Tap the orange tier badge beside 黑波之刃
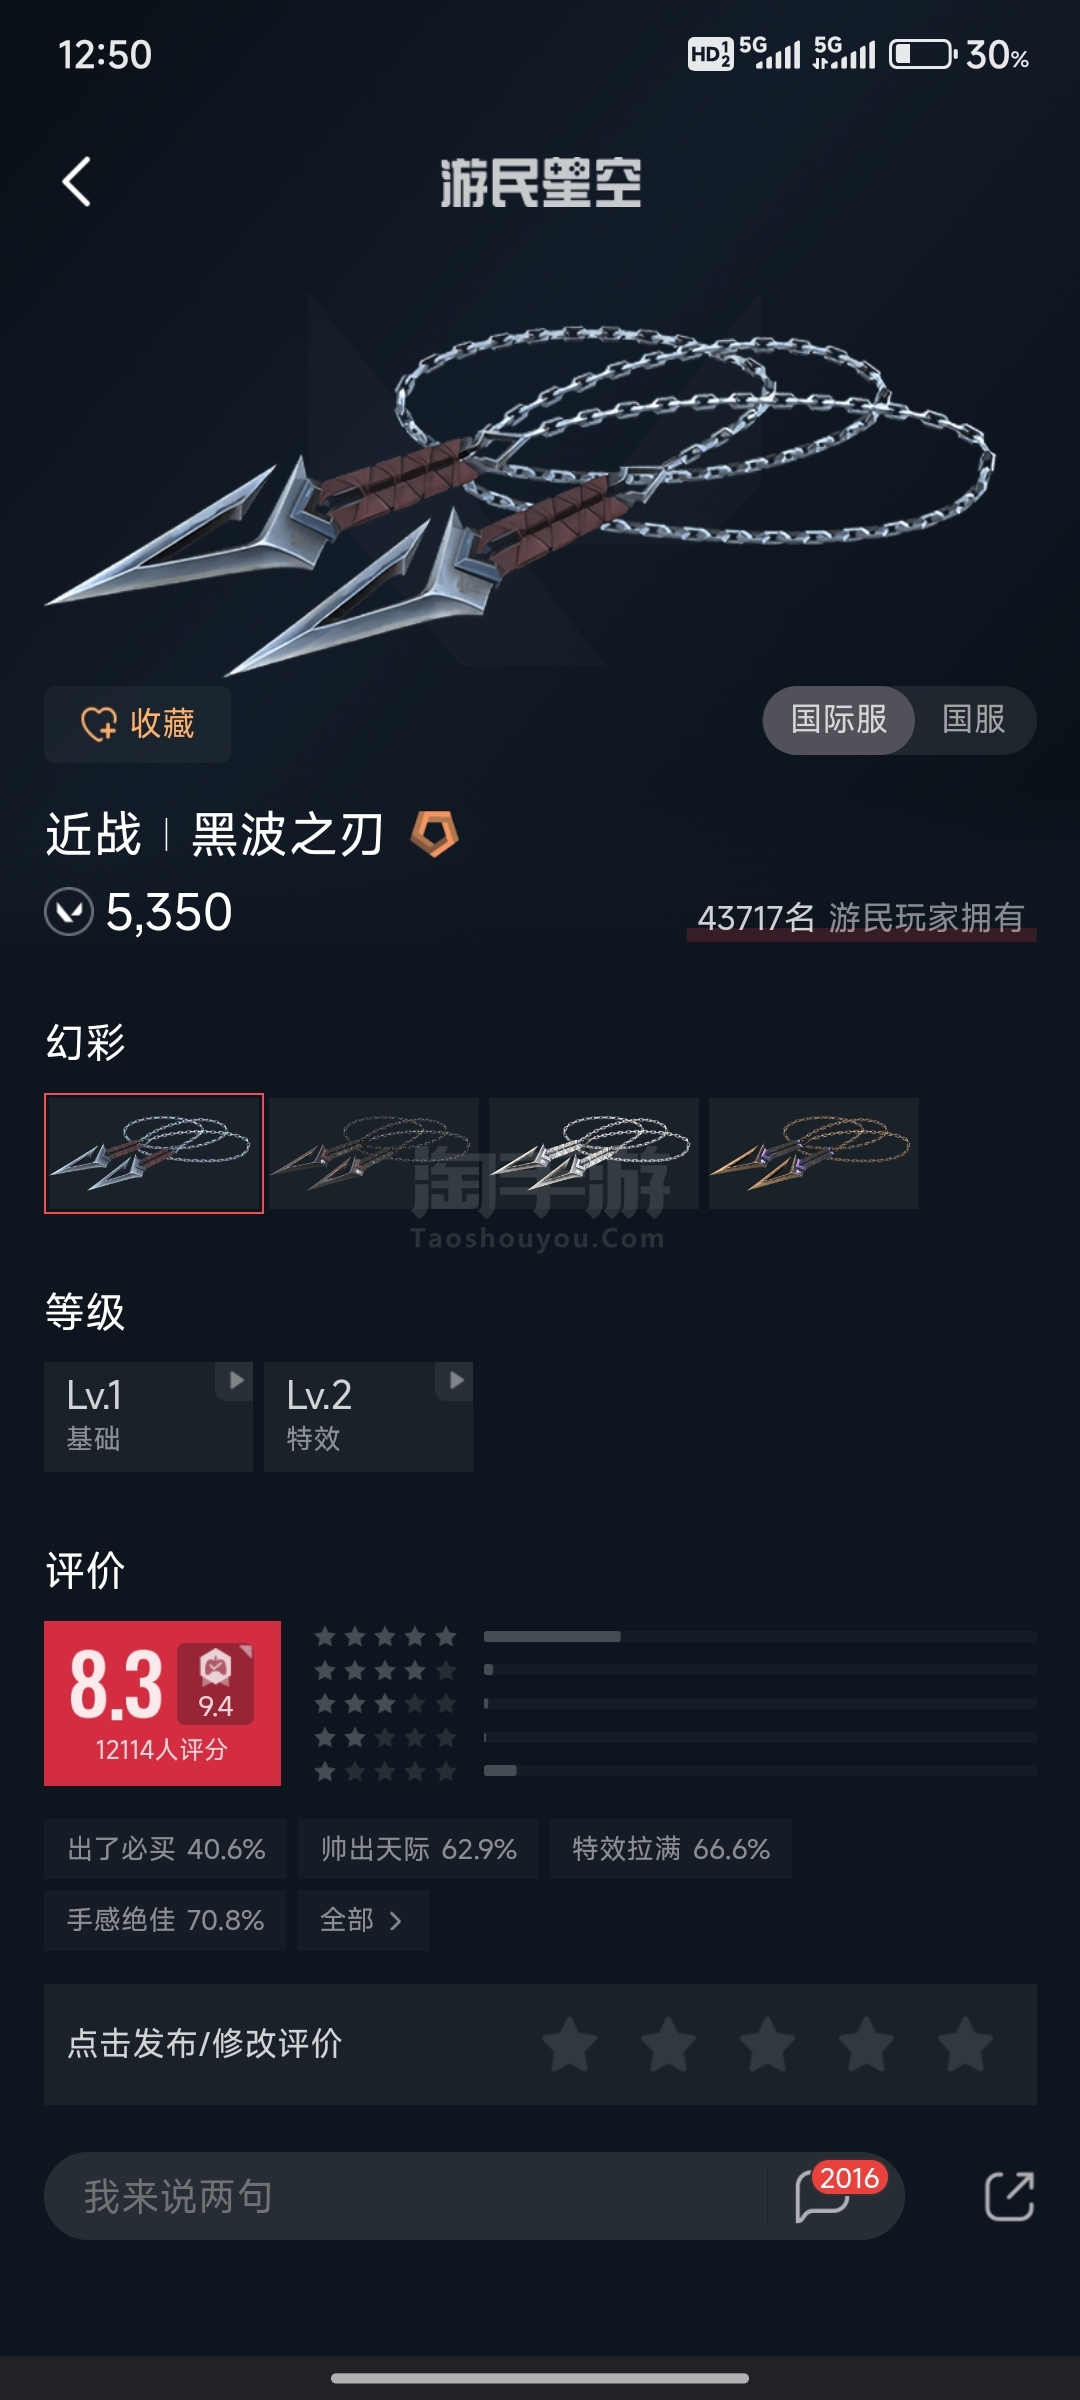 tap(435, 834)
